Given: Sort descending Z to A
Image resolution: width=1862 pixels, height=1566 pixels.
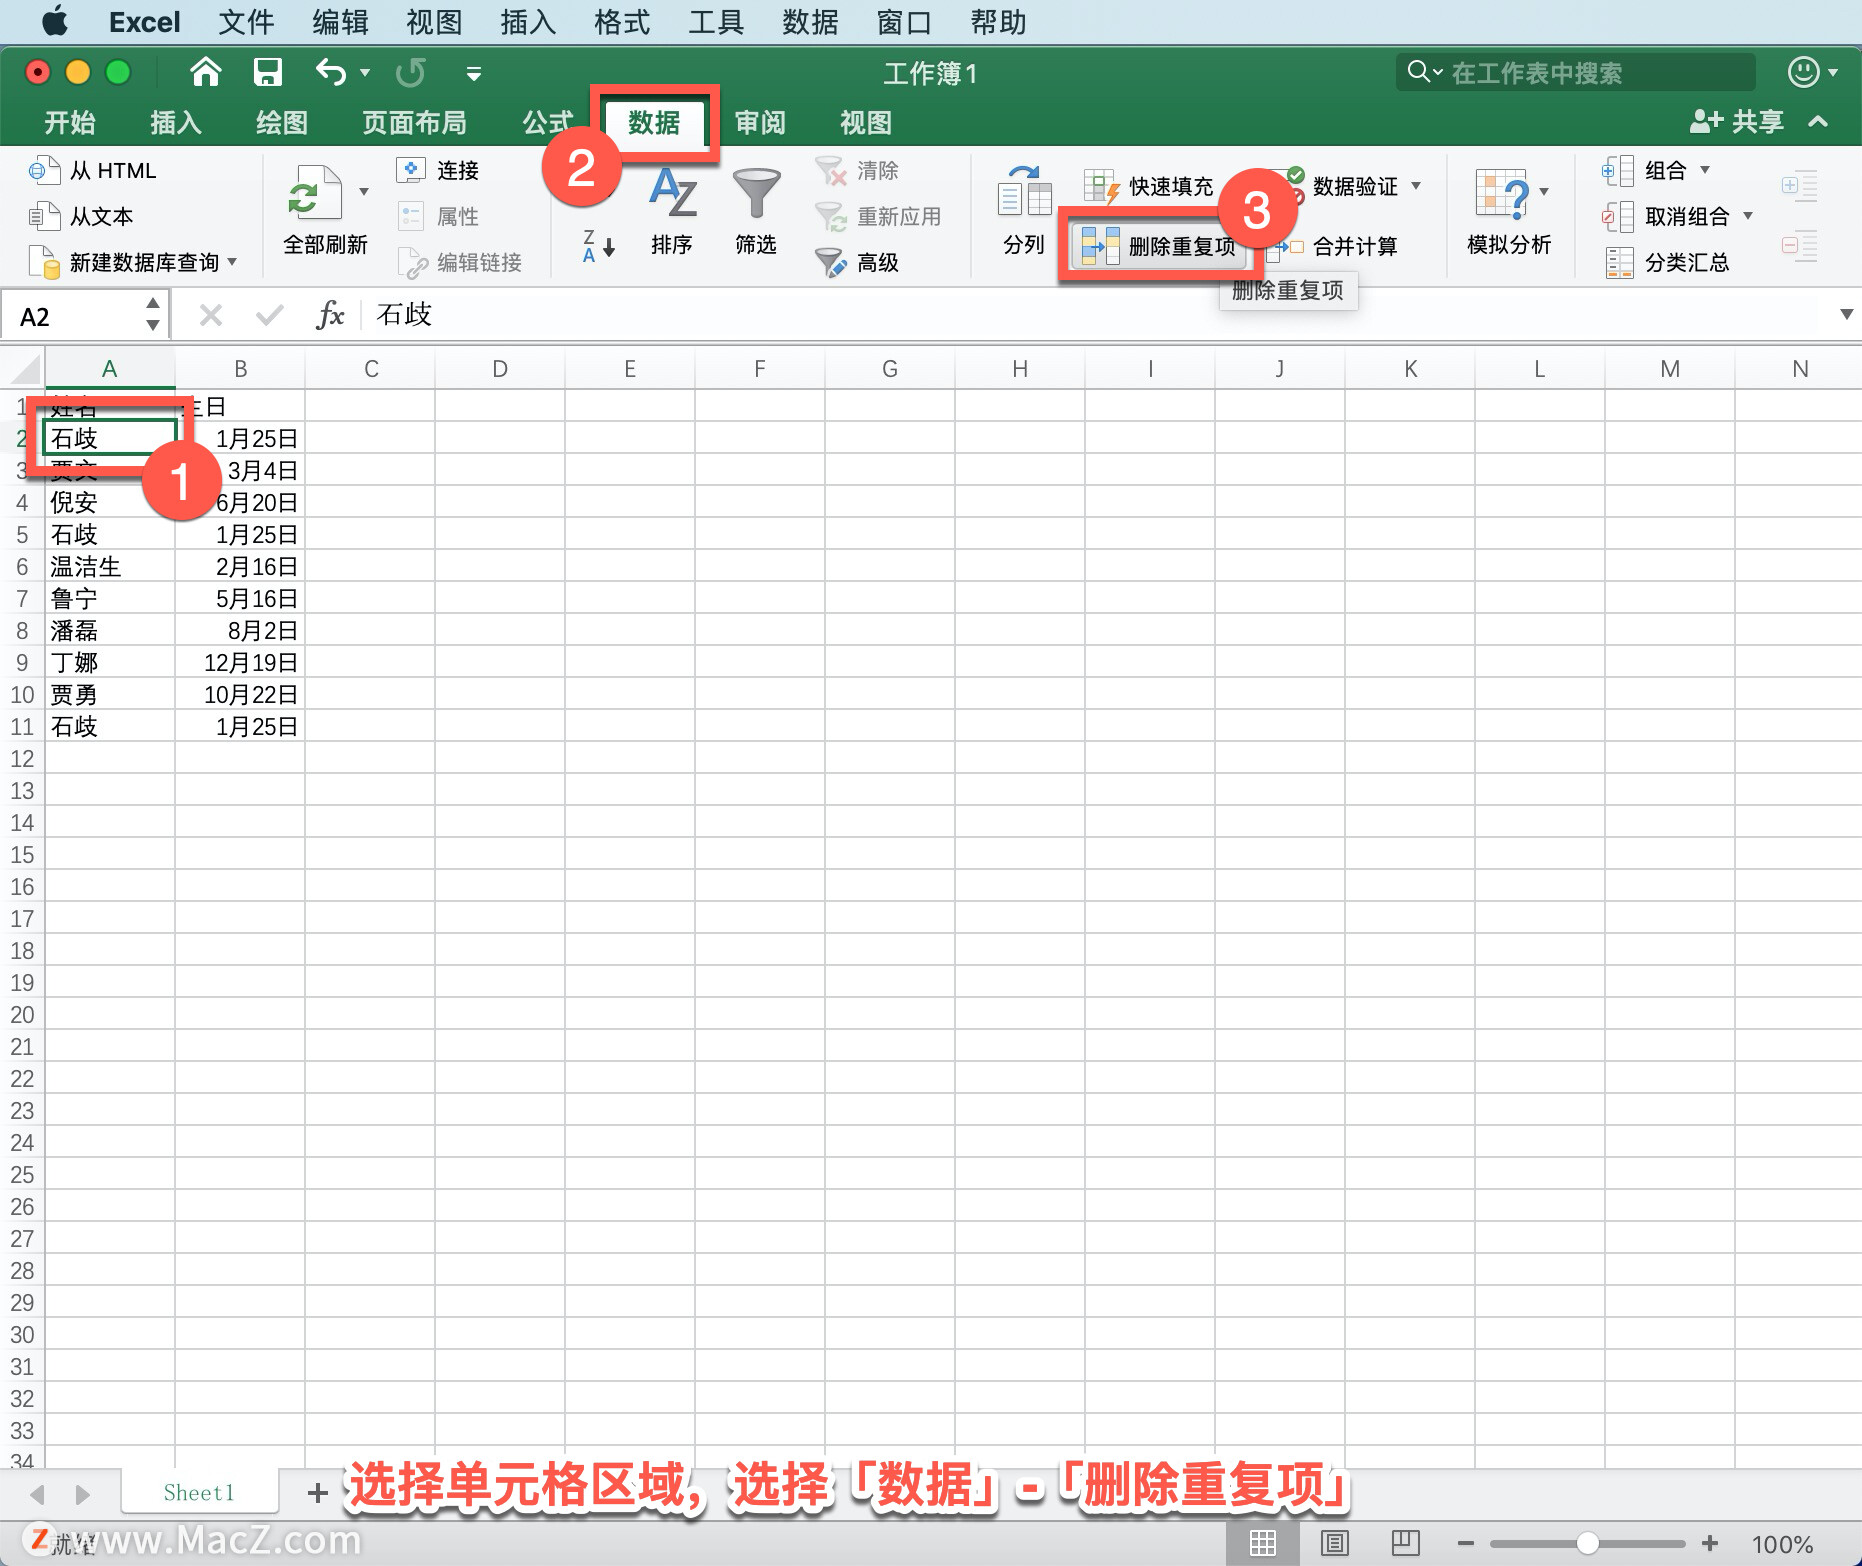Looking at the screenshot, I should pos(598,246).
